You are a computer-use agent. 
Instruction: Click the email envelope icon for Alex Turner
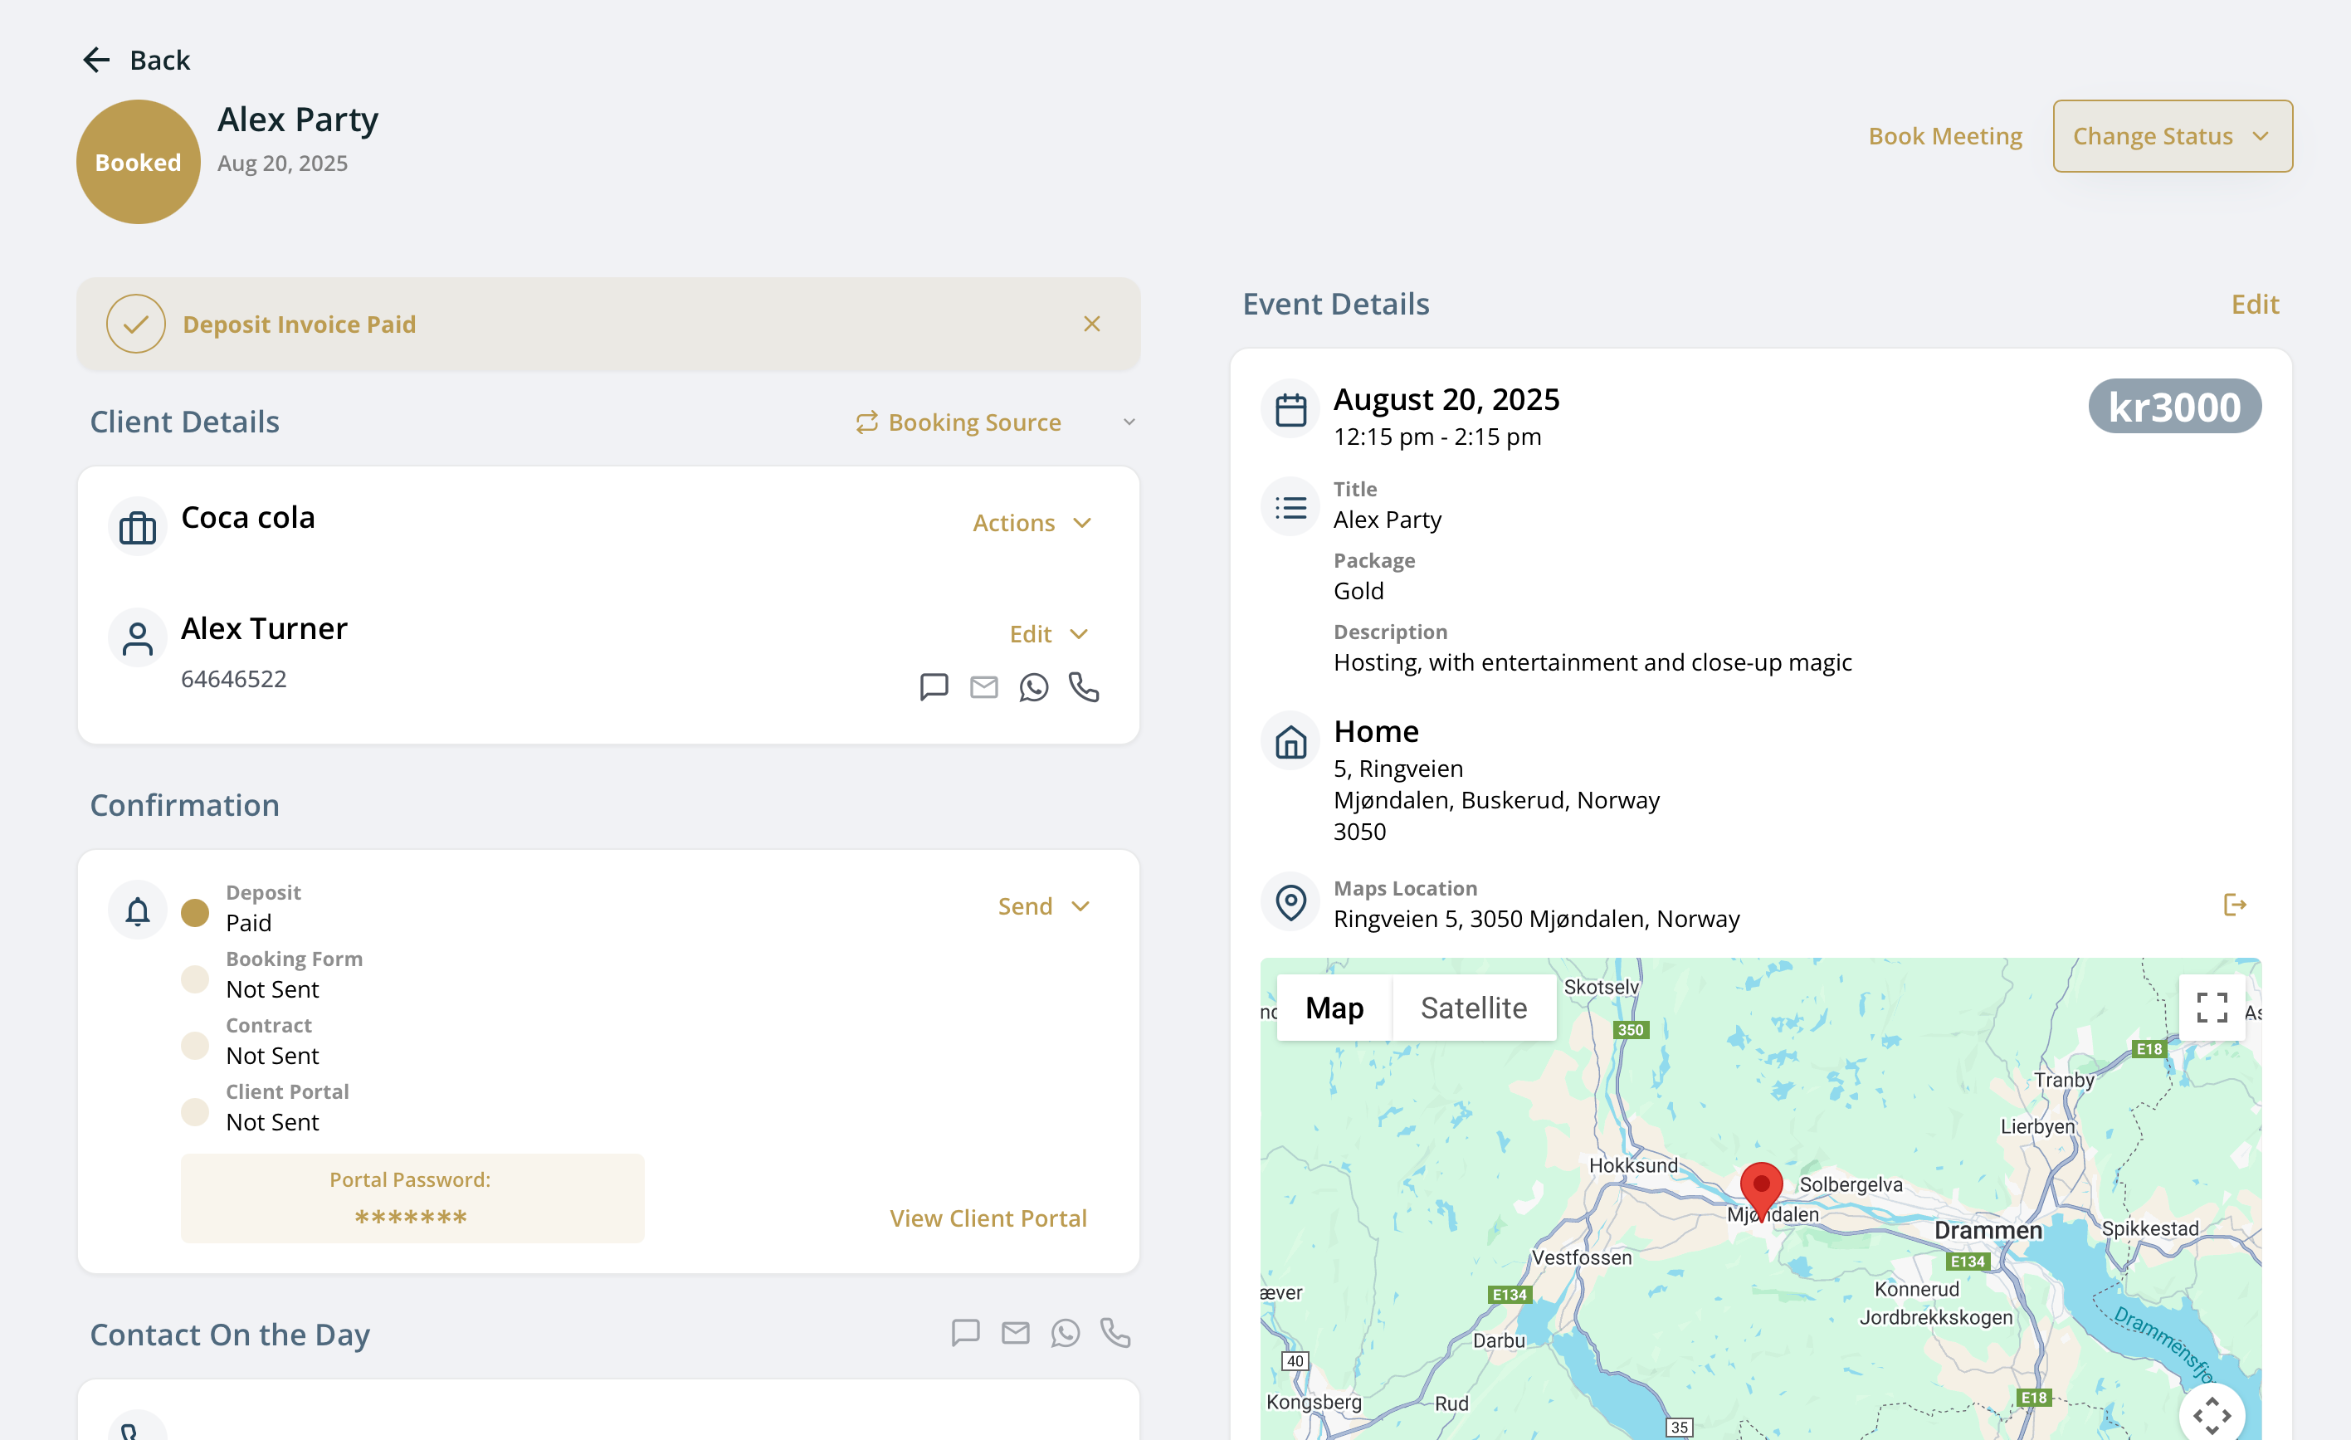tap(984, 687)
